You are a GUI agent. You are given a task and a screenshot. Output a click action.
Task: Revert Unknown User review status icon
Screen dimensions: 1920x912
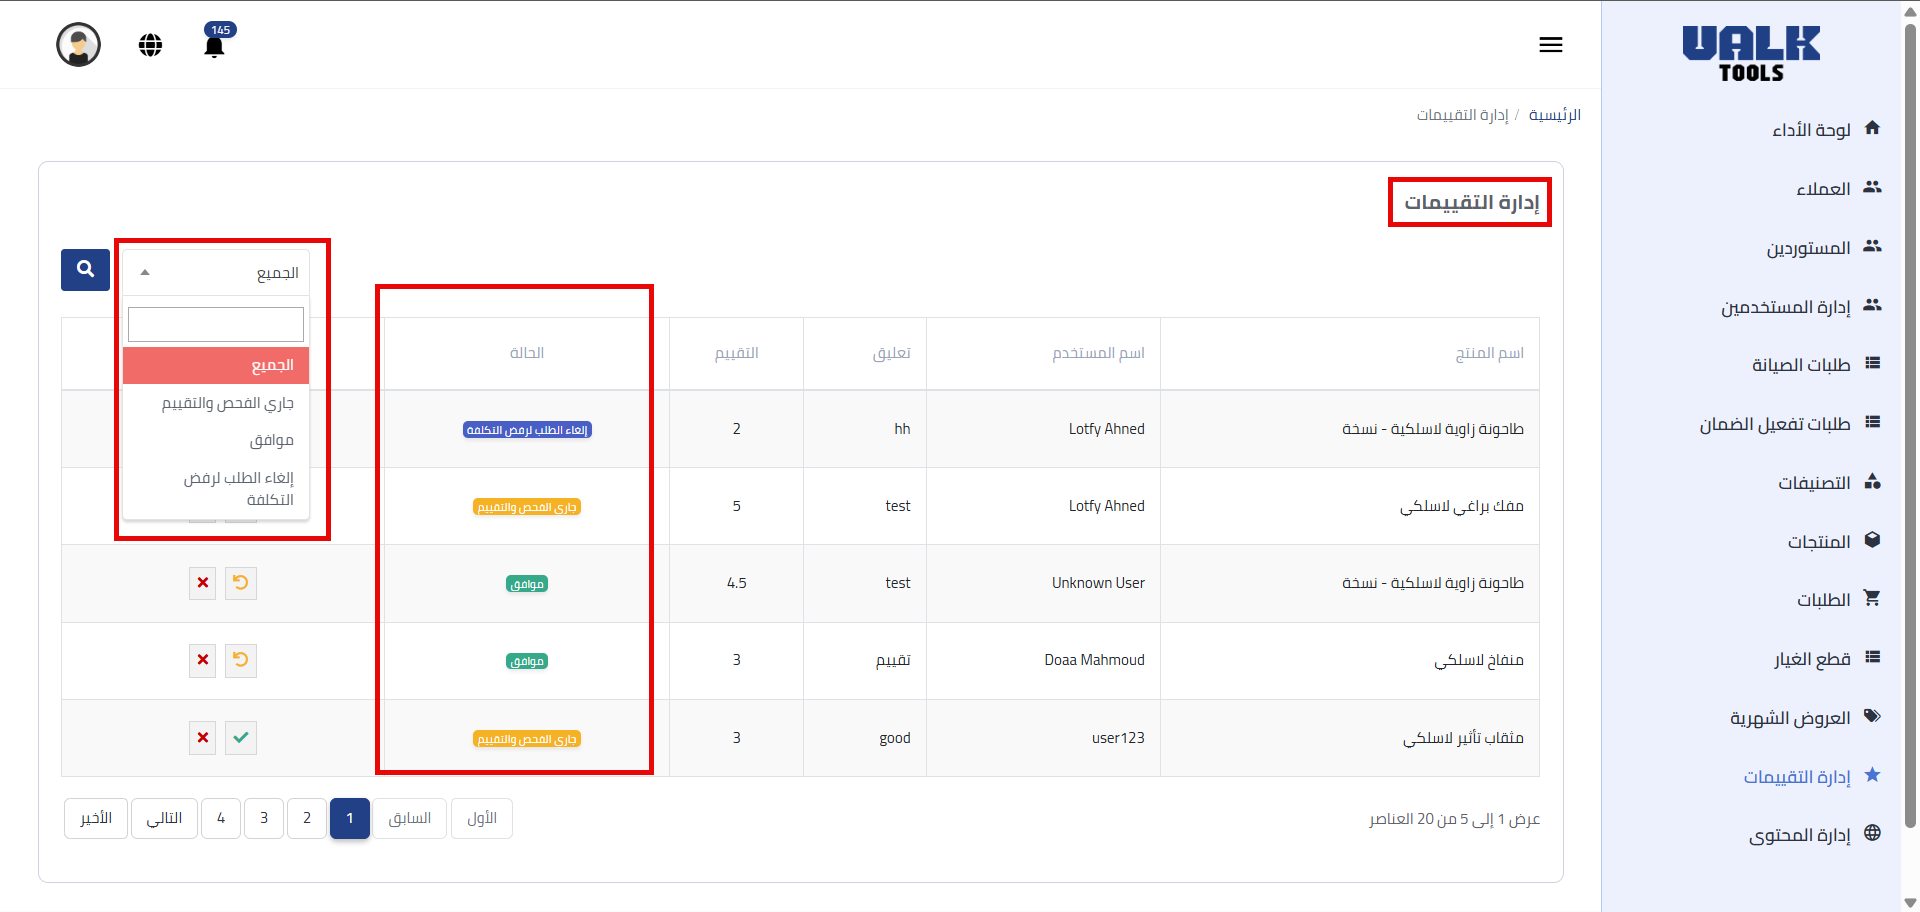coord(241,583)
